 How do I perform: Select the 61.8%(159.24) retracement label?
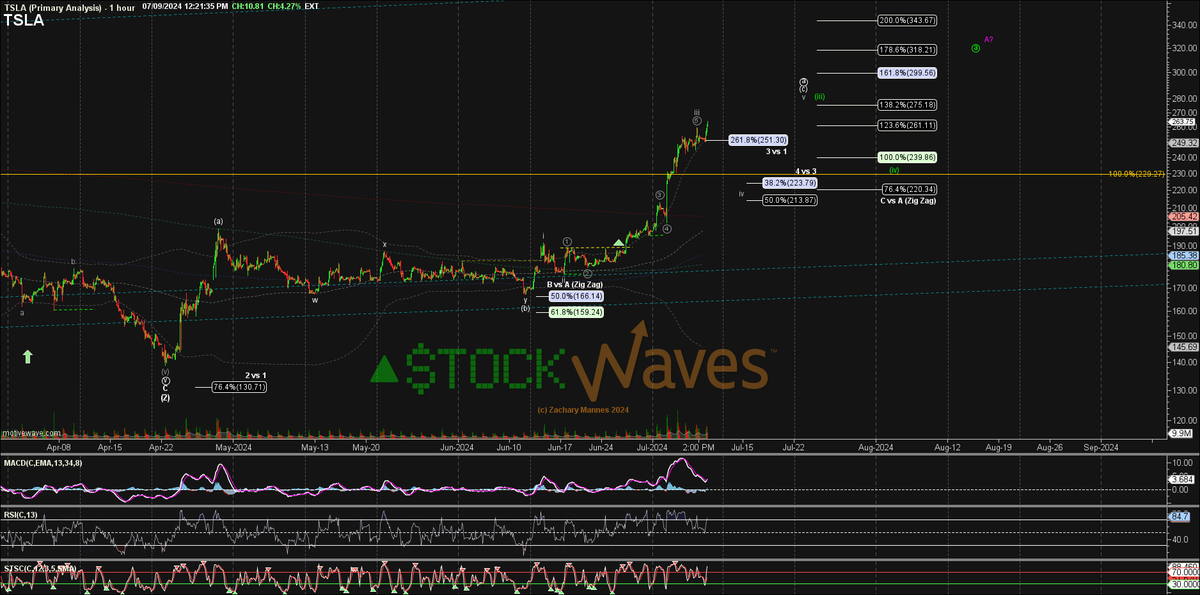[x=575, y=312]
